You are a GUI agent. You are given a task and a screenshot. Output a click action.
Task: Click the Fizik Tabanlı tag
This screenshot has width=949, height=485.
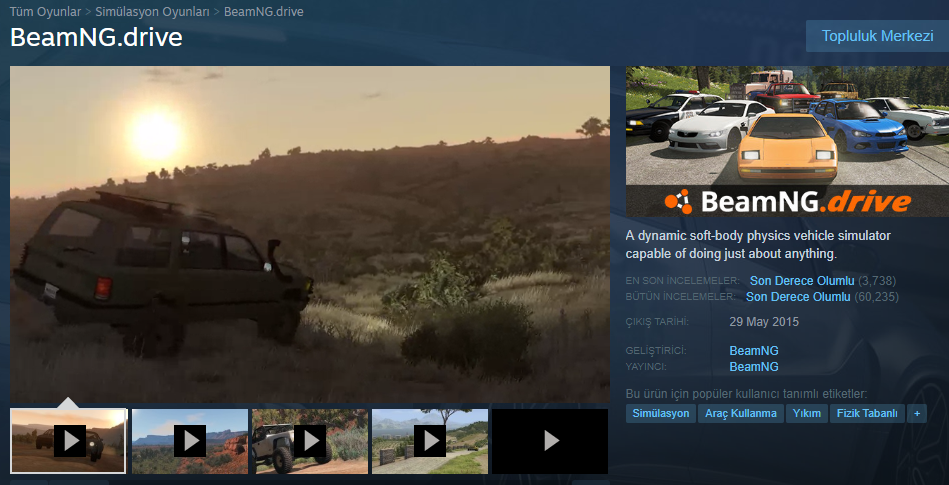867,414
